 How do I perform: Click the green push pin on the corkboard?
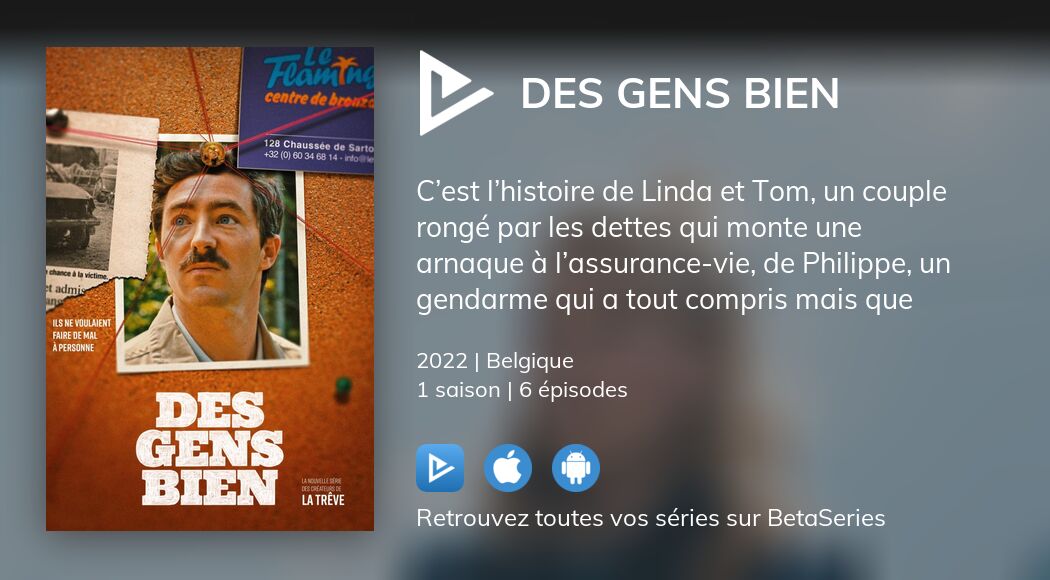343,387
